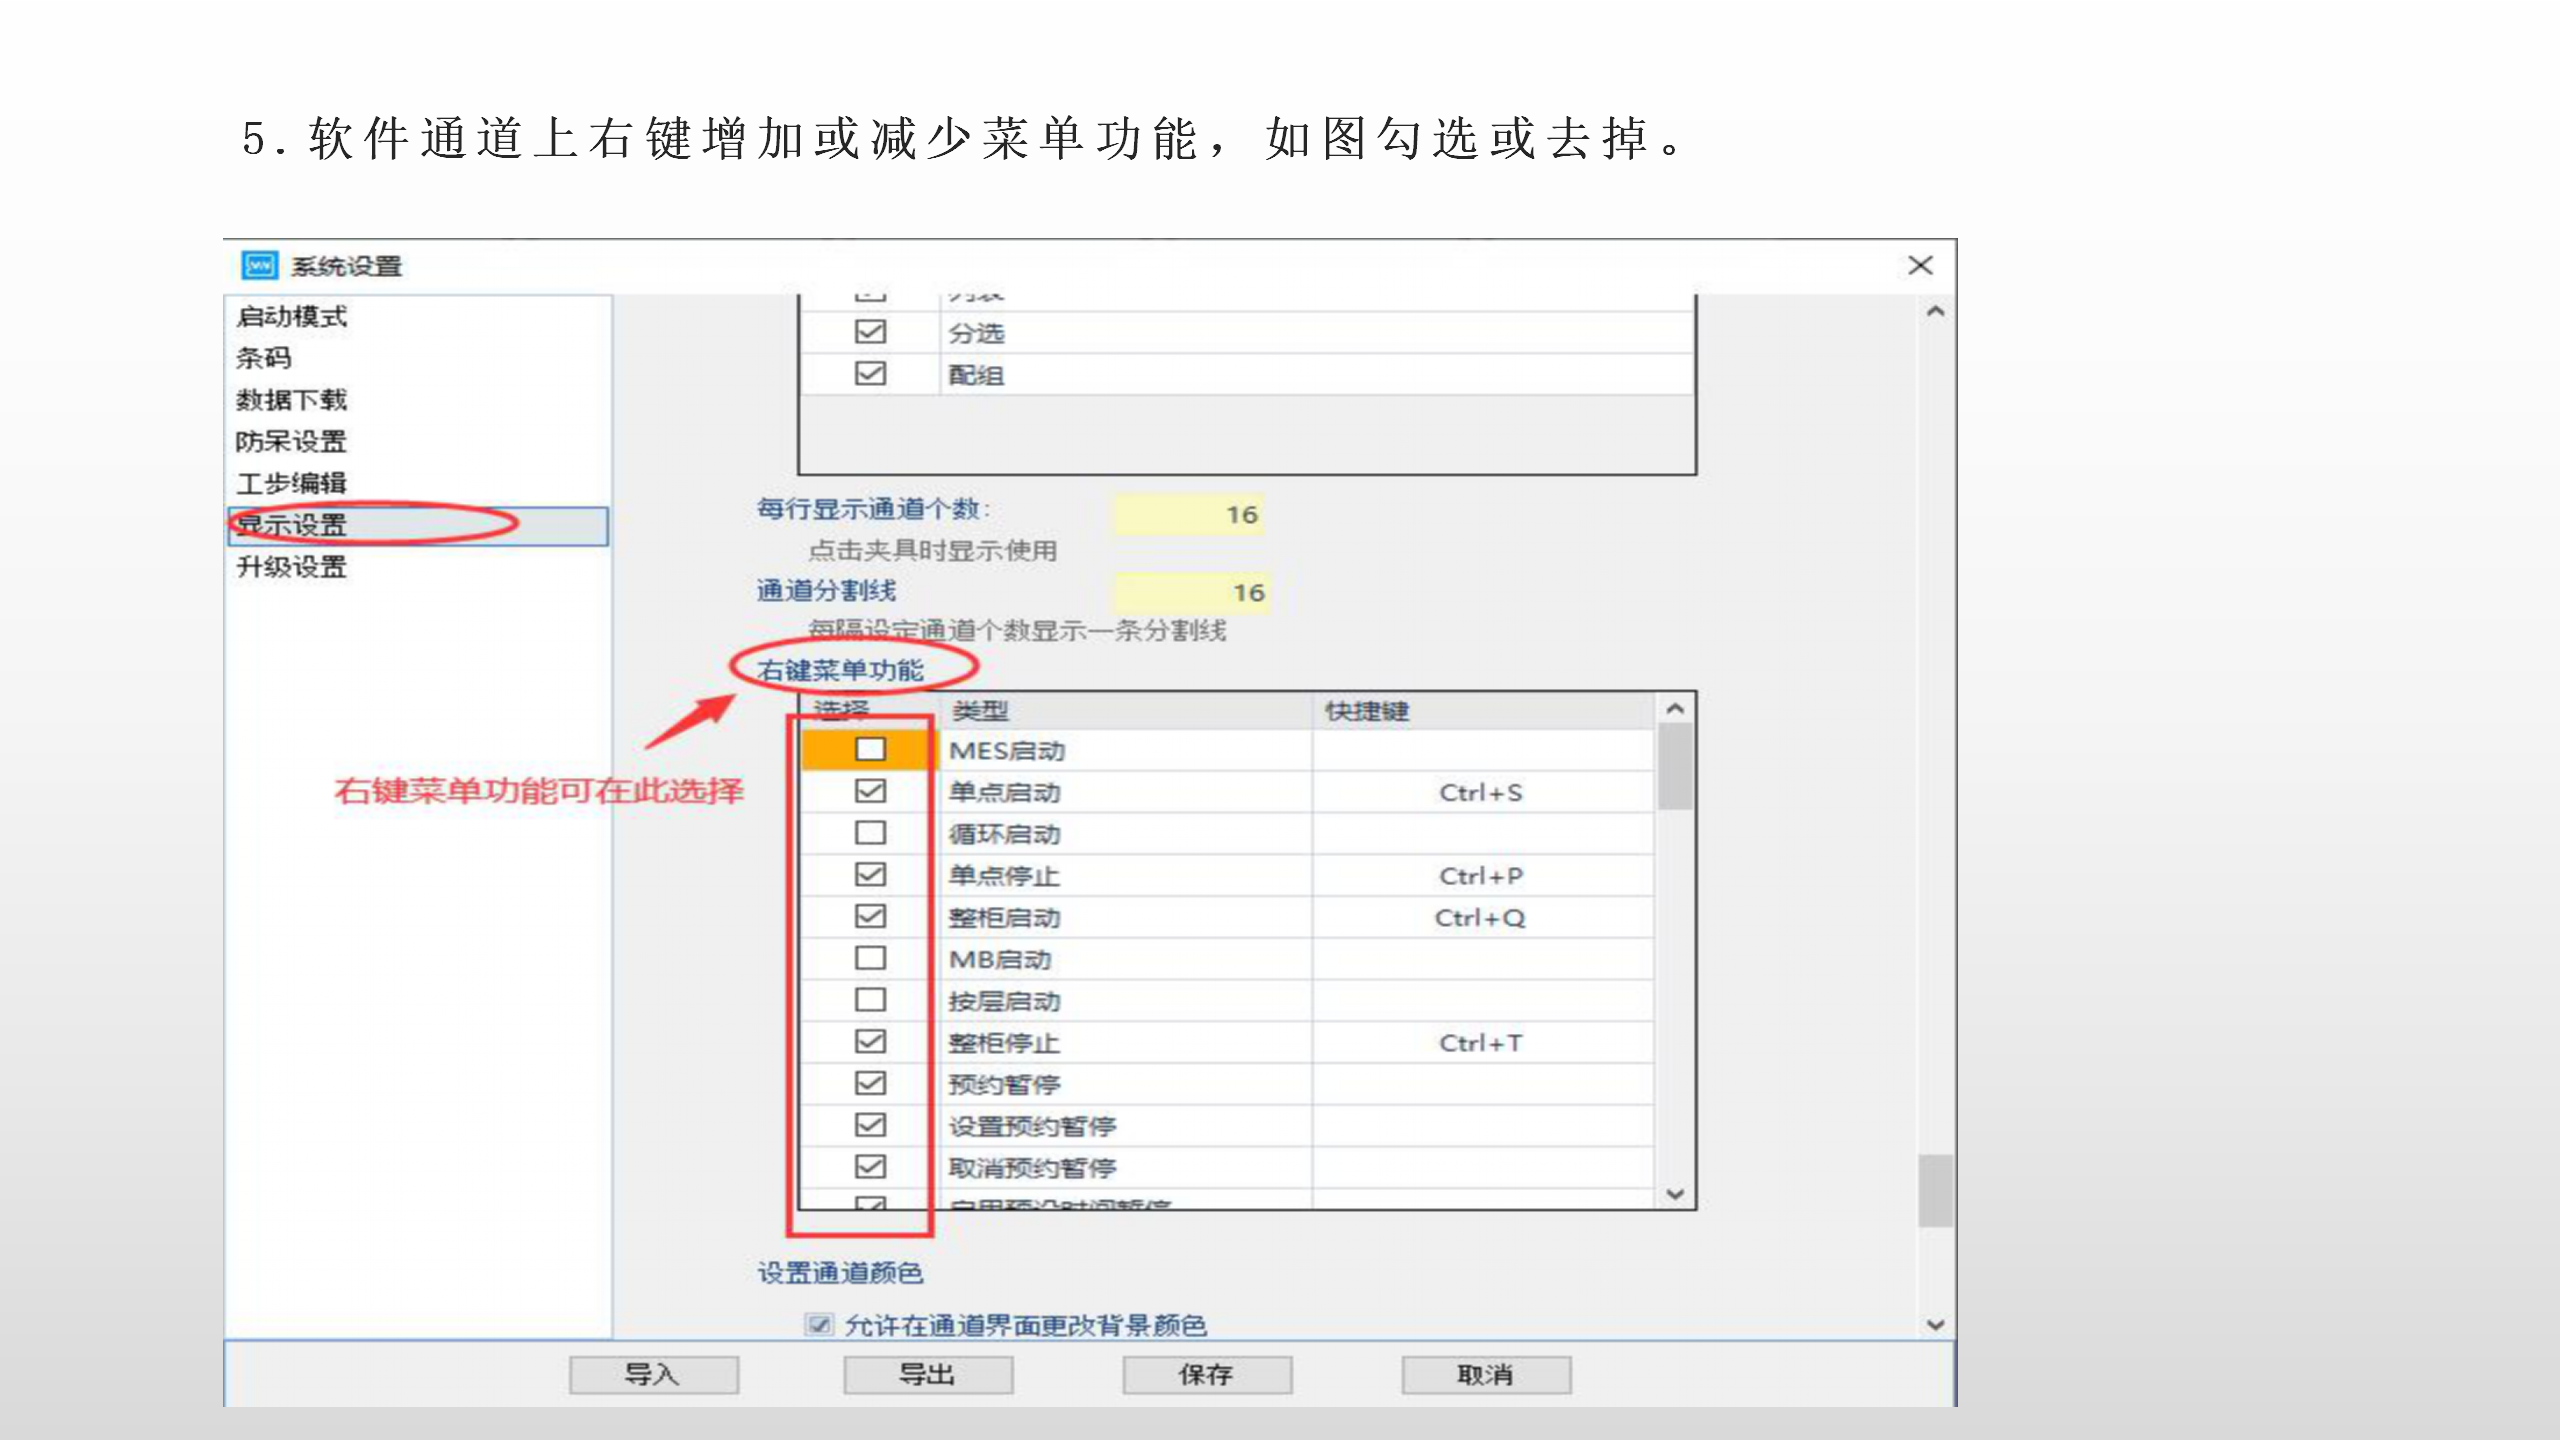
Task: Click the 导出 button
Action: point(928,1375)
